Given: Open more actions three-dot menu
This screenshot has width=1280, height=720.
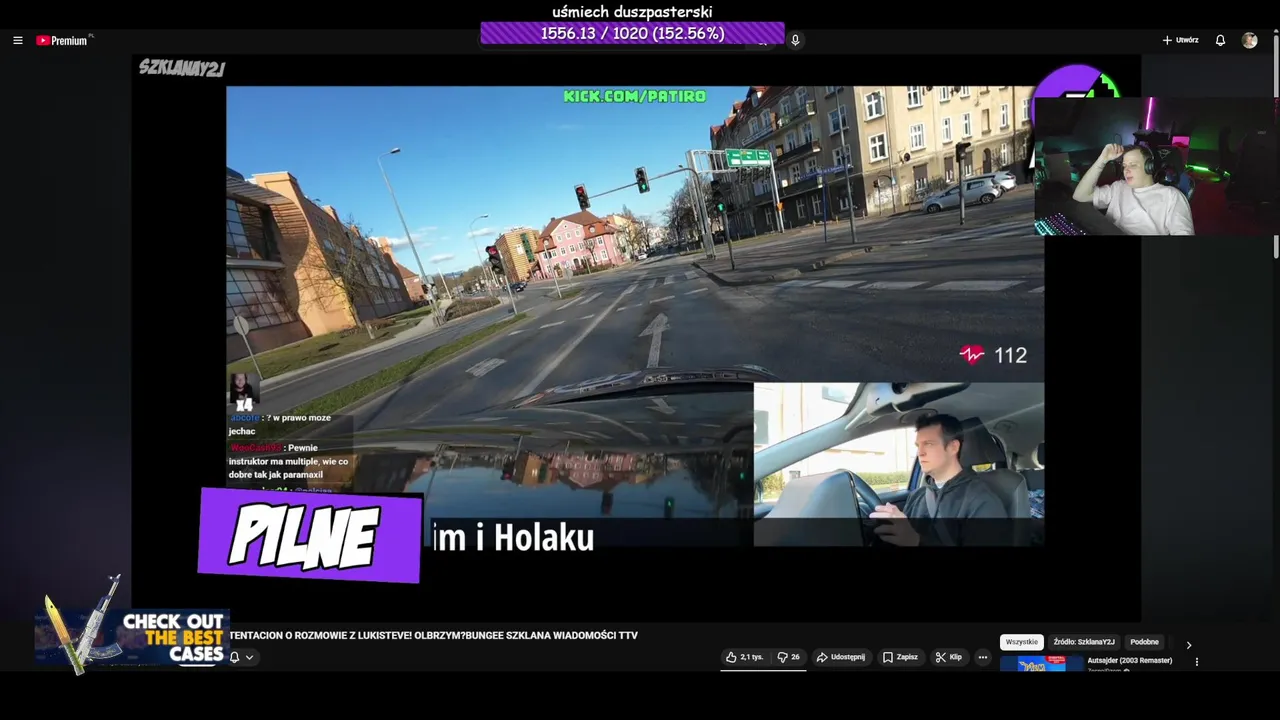Looking at the screenshot, I should pos(983,657).
